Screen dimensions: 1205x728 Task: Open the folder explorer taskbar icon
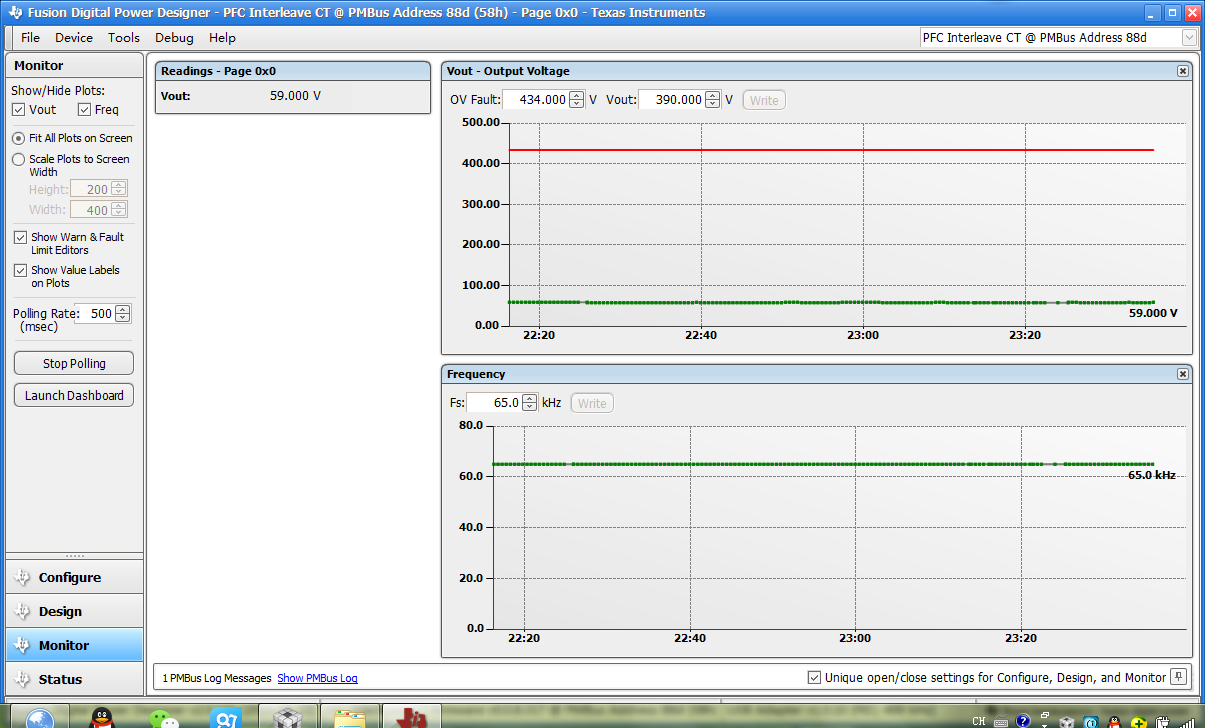click(x=349, y=718)
